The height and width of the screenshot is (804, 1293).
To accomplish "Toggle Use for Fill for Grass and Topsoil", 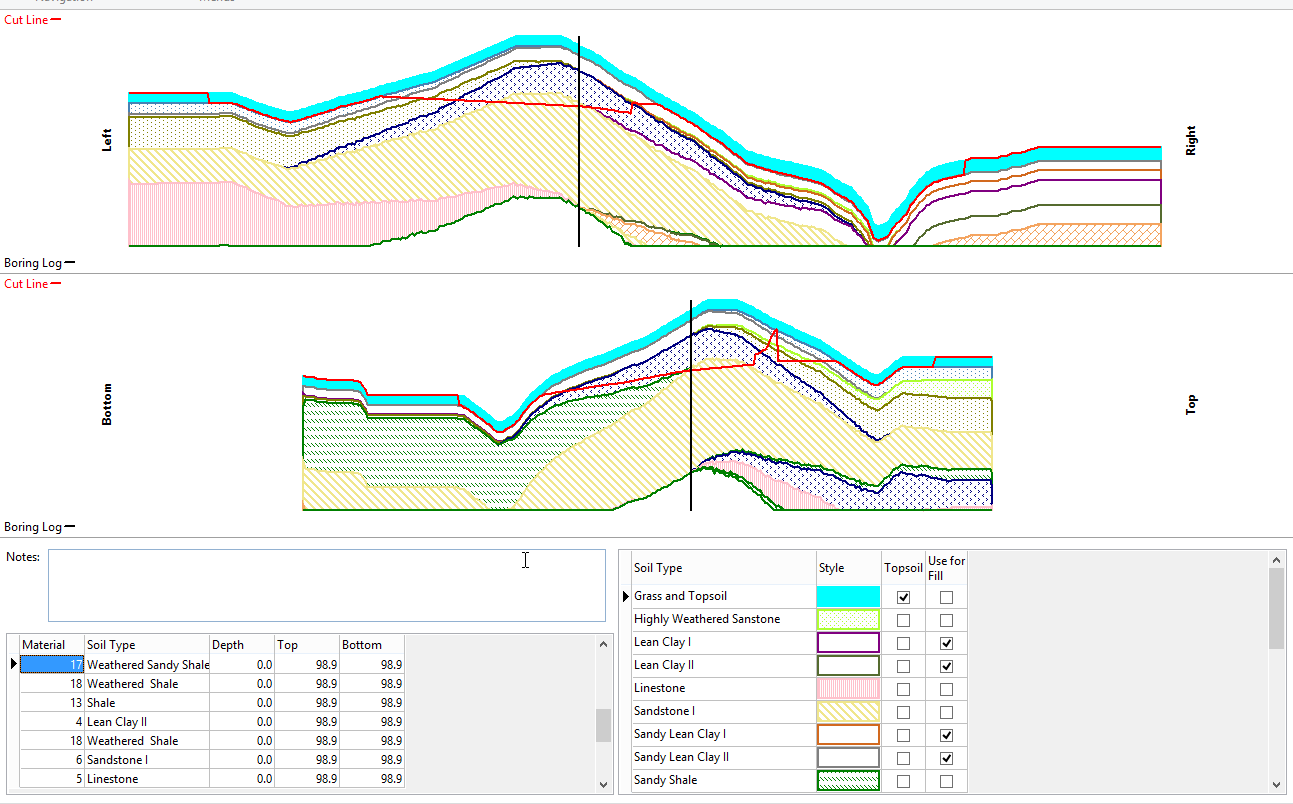I will coord(946,597).
